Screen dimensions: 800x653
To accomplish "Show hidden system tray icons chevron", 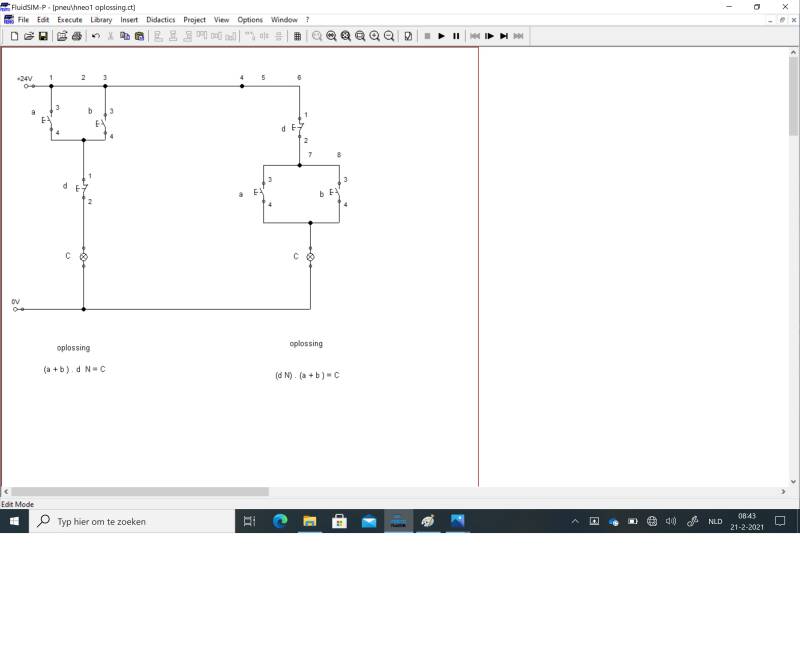I will tap(575, 521).
